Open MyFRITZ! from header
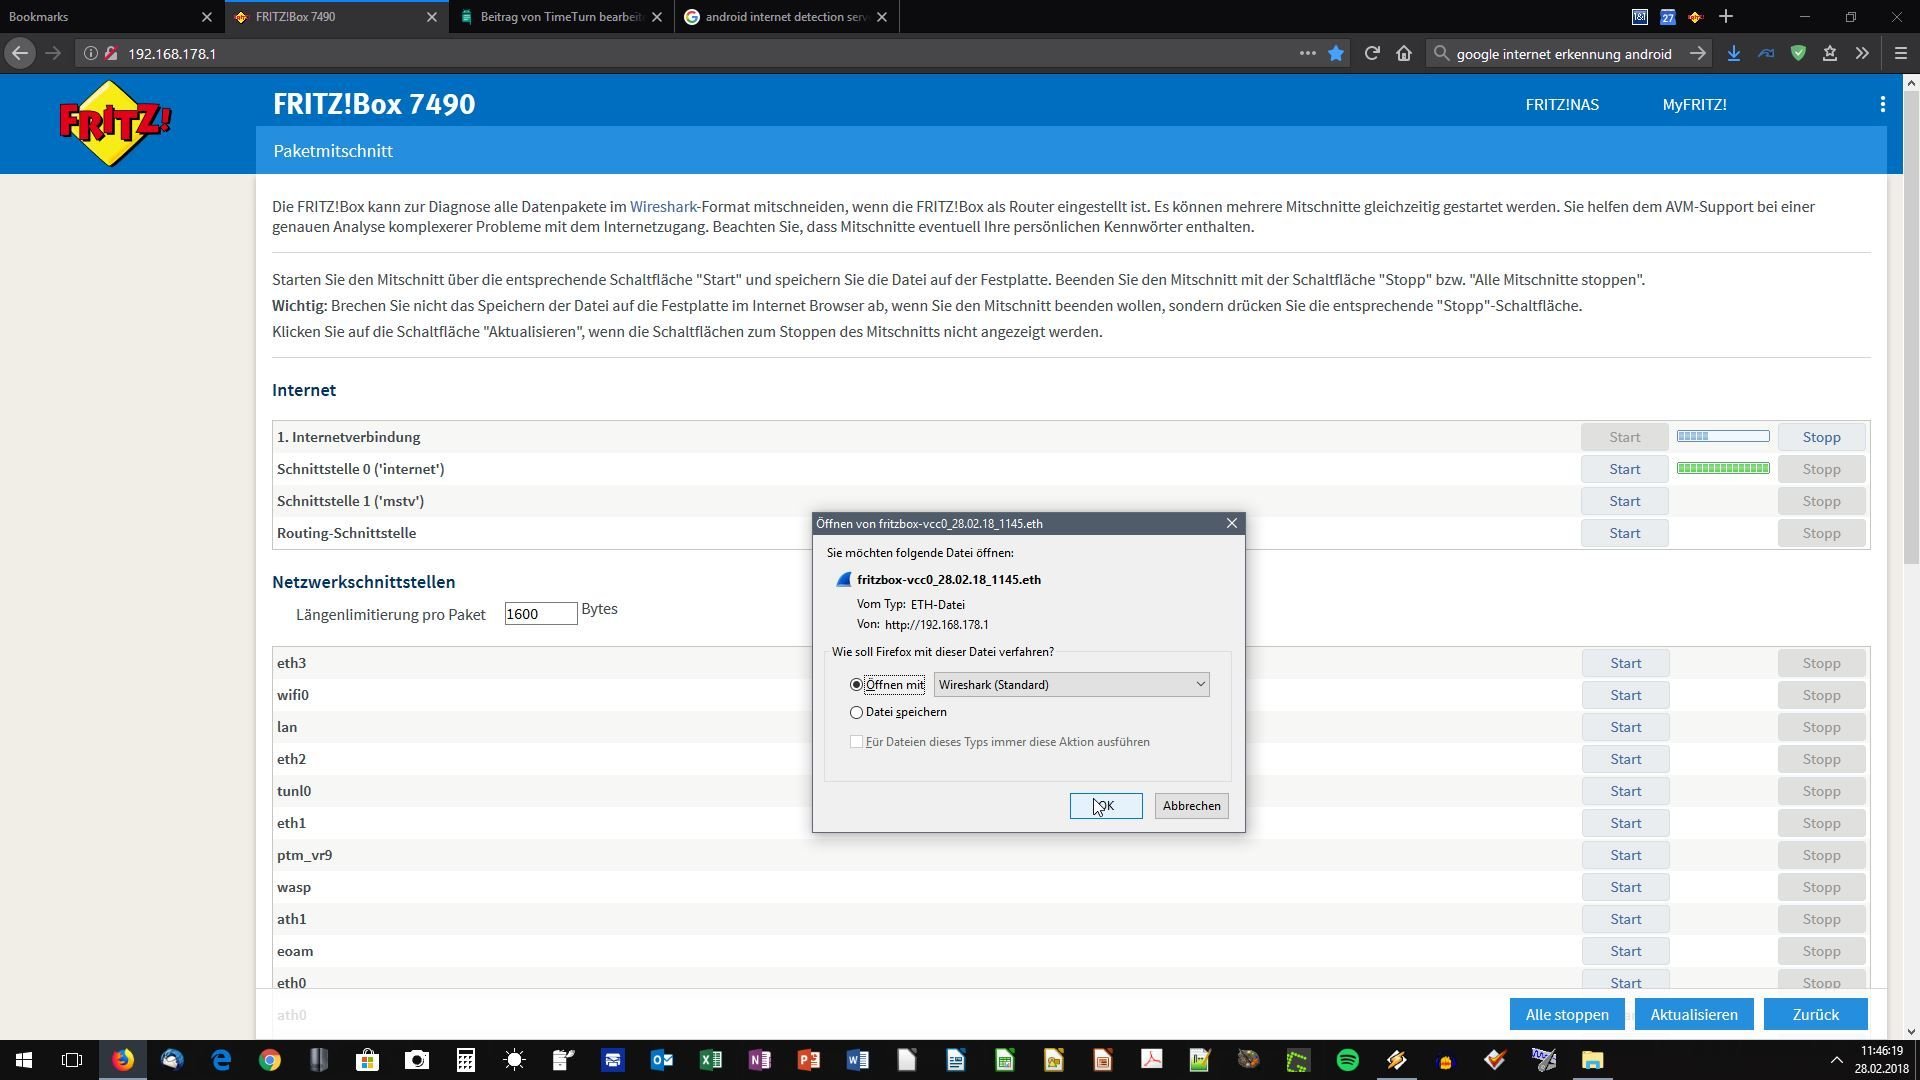This screenshot has width=1920, height=1080. [x=1694, y=104]
